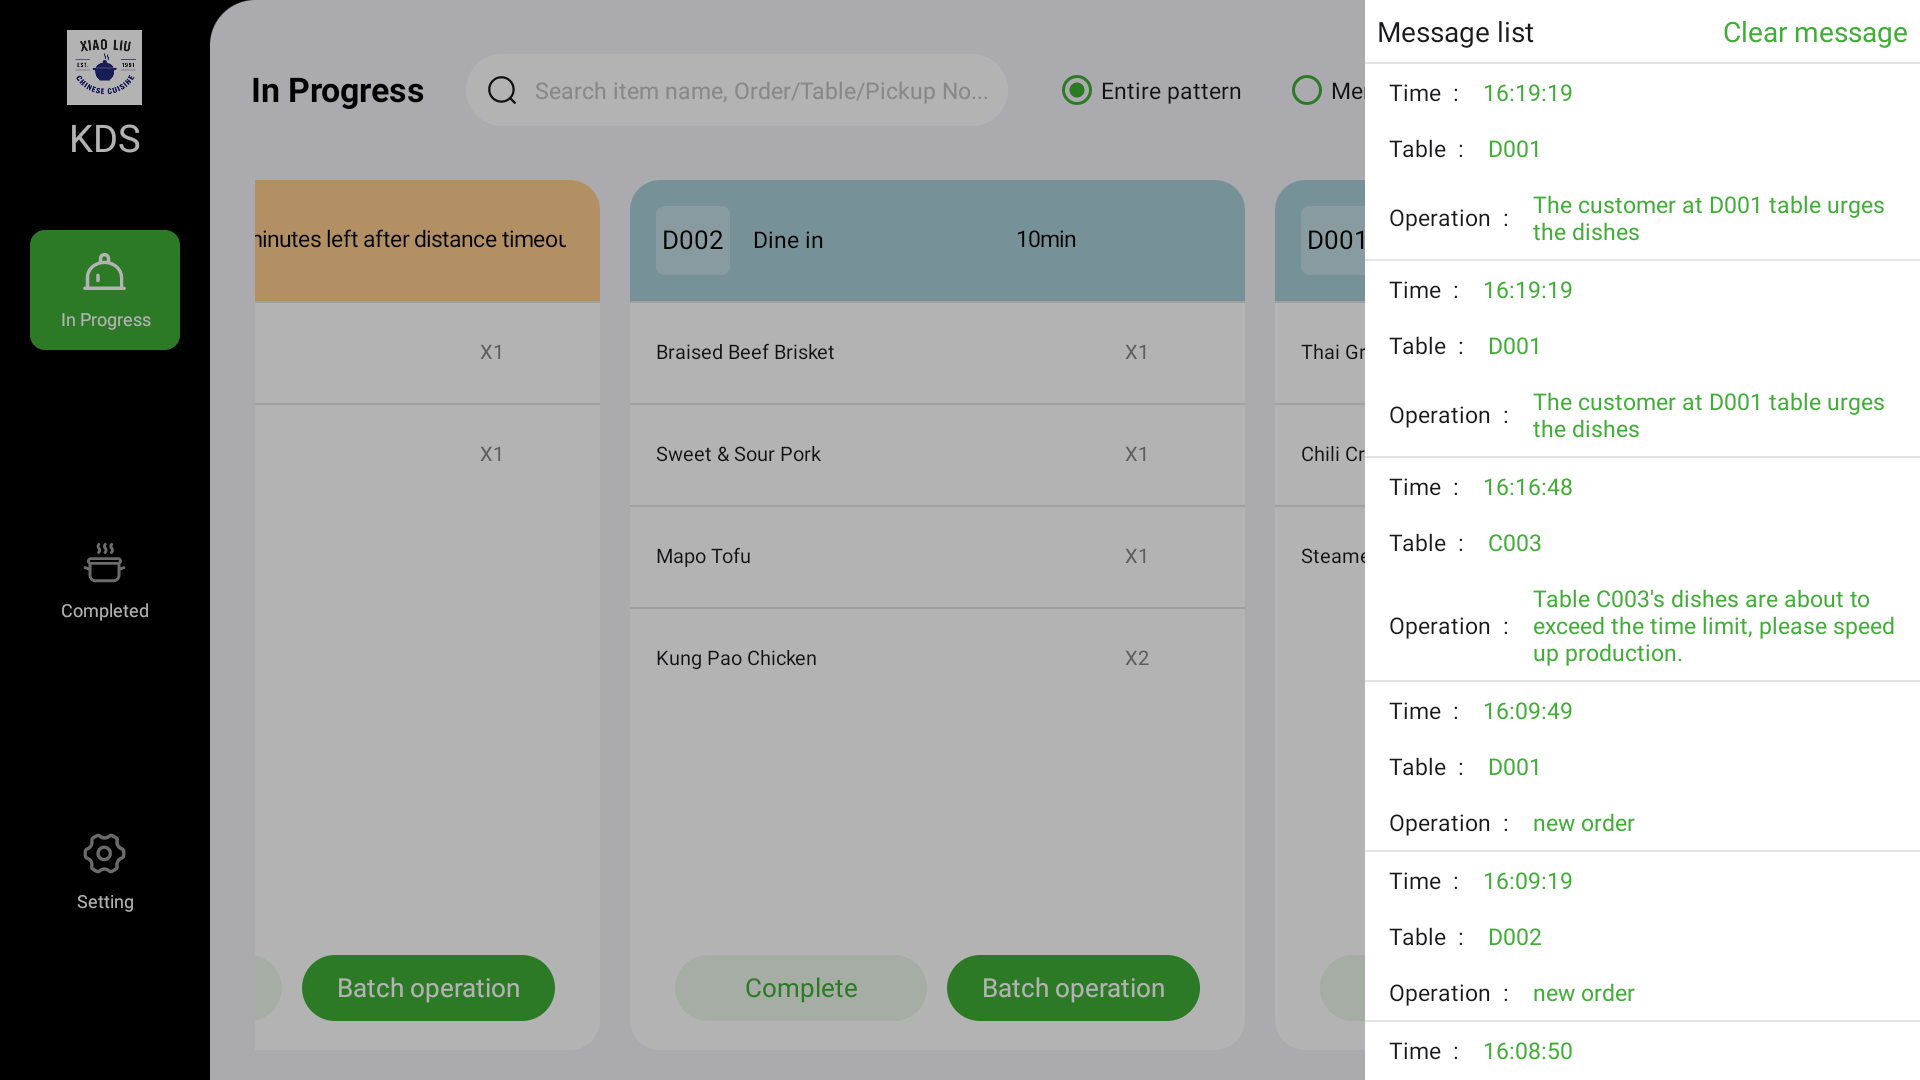Click Batch operation for order D002
The height and width of the screenshot is (1080, 1920).
(x=1073, y=987)
